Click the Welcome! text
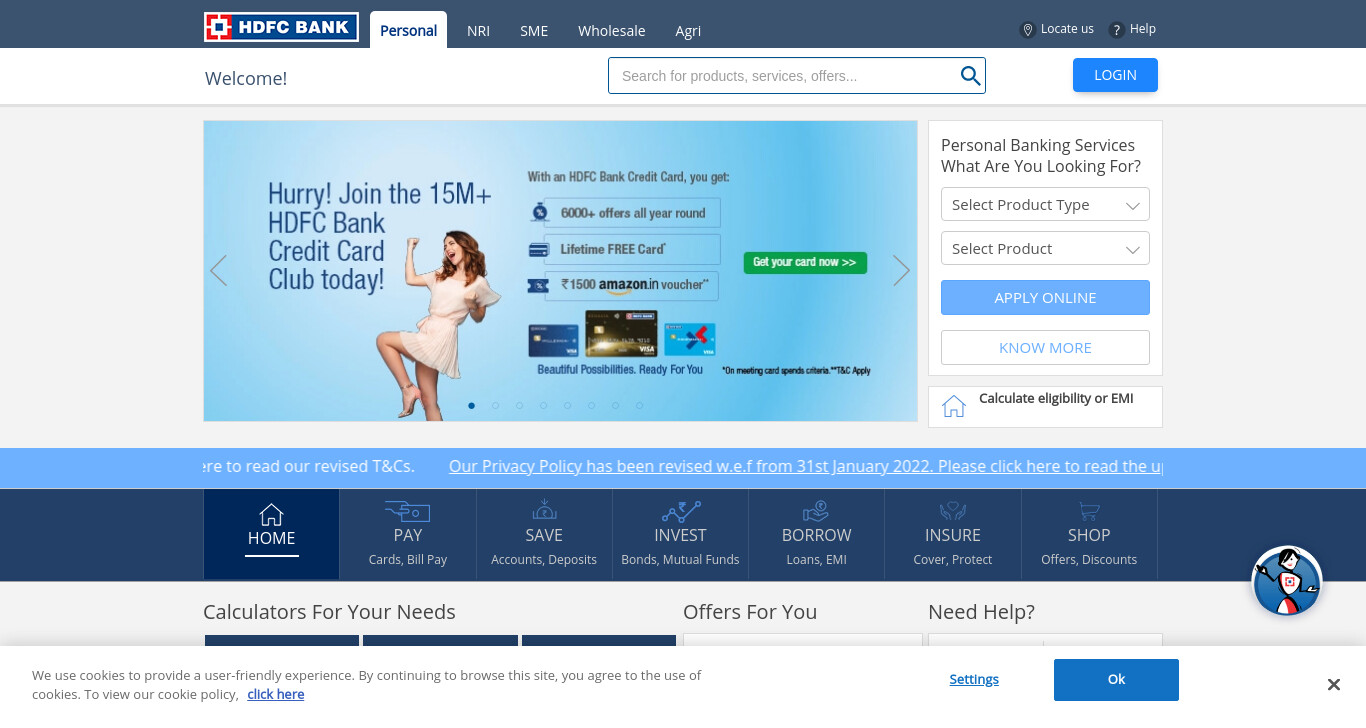This screenshot has width=1366, height=728. pyautogui.click(x=246, y=78)
